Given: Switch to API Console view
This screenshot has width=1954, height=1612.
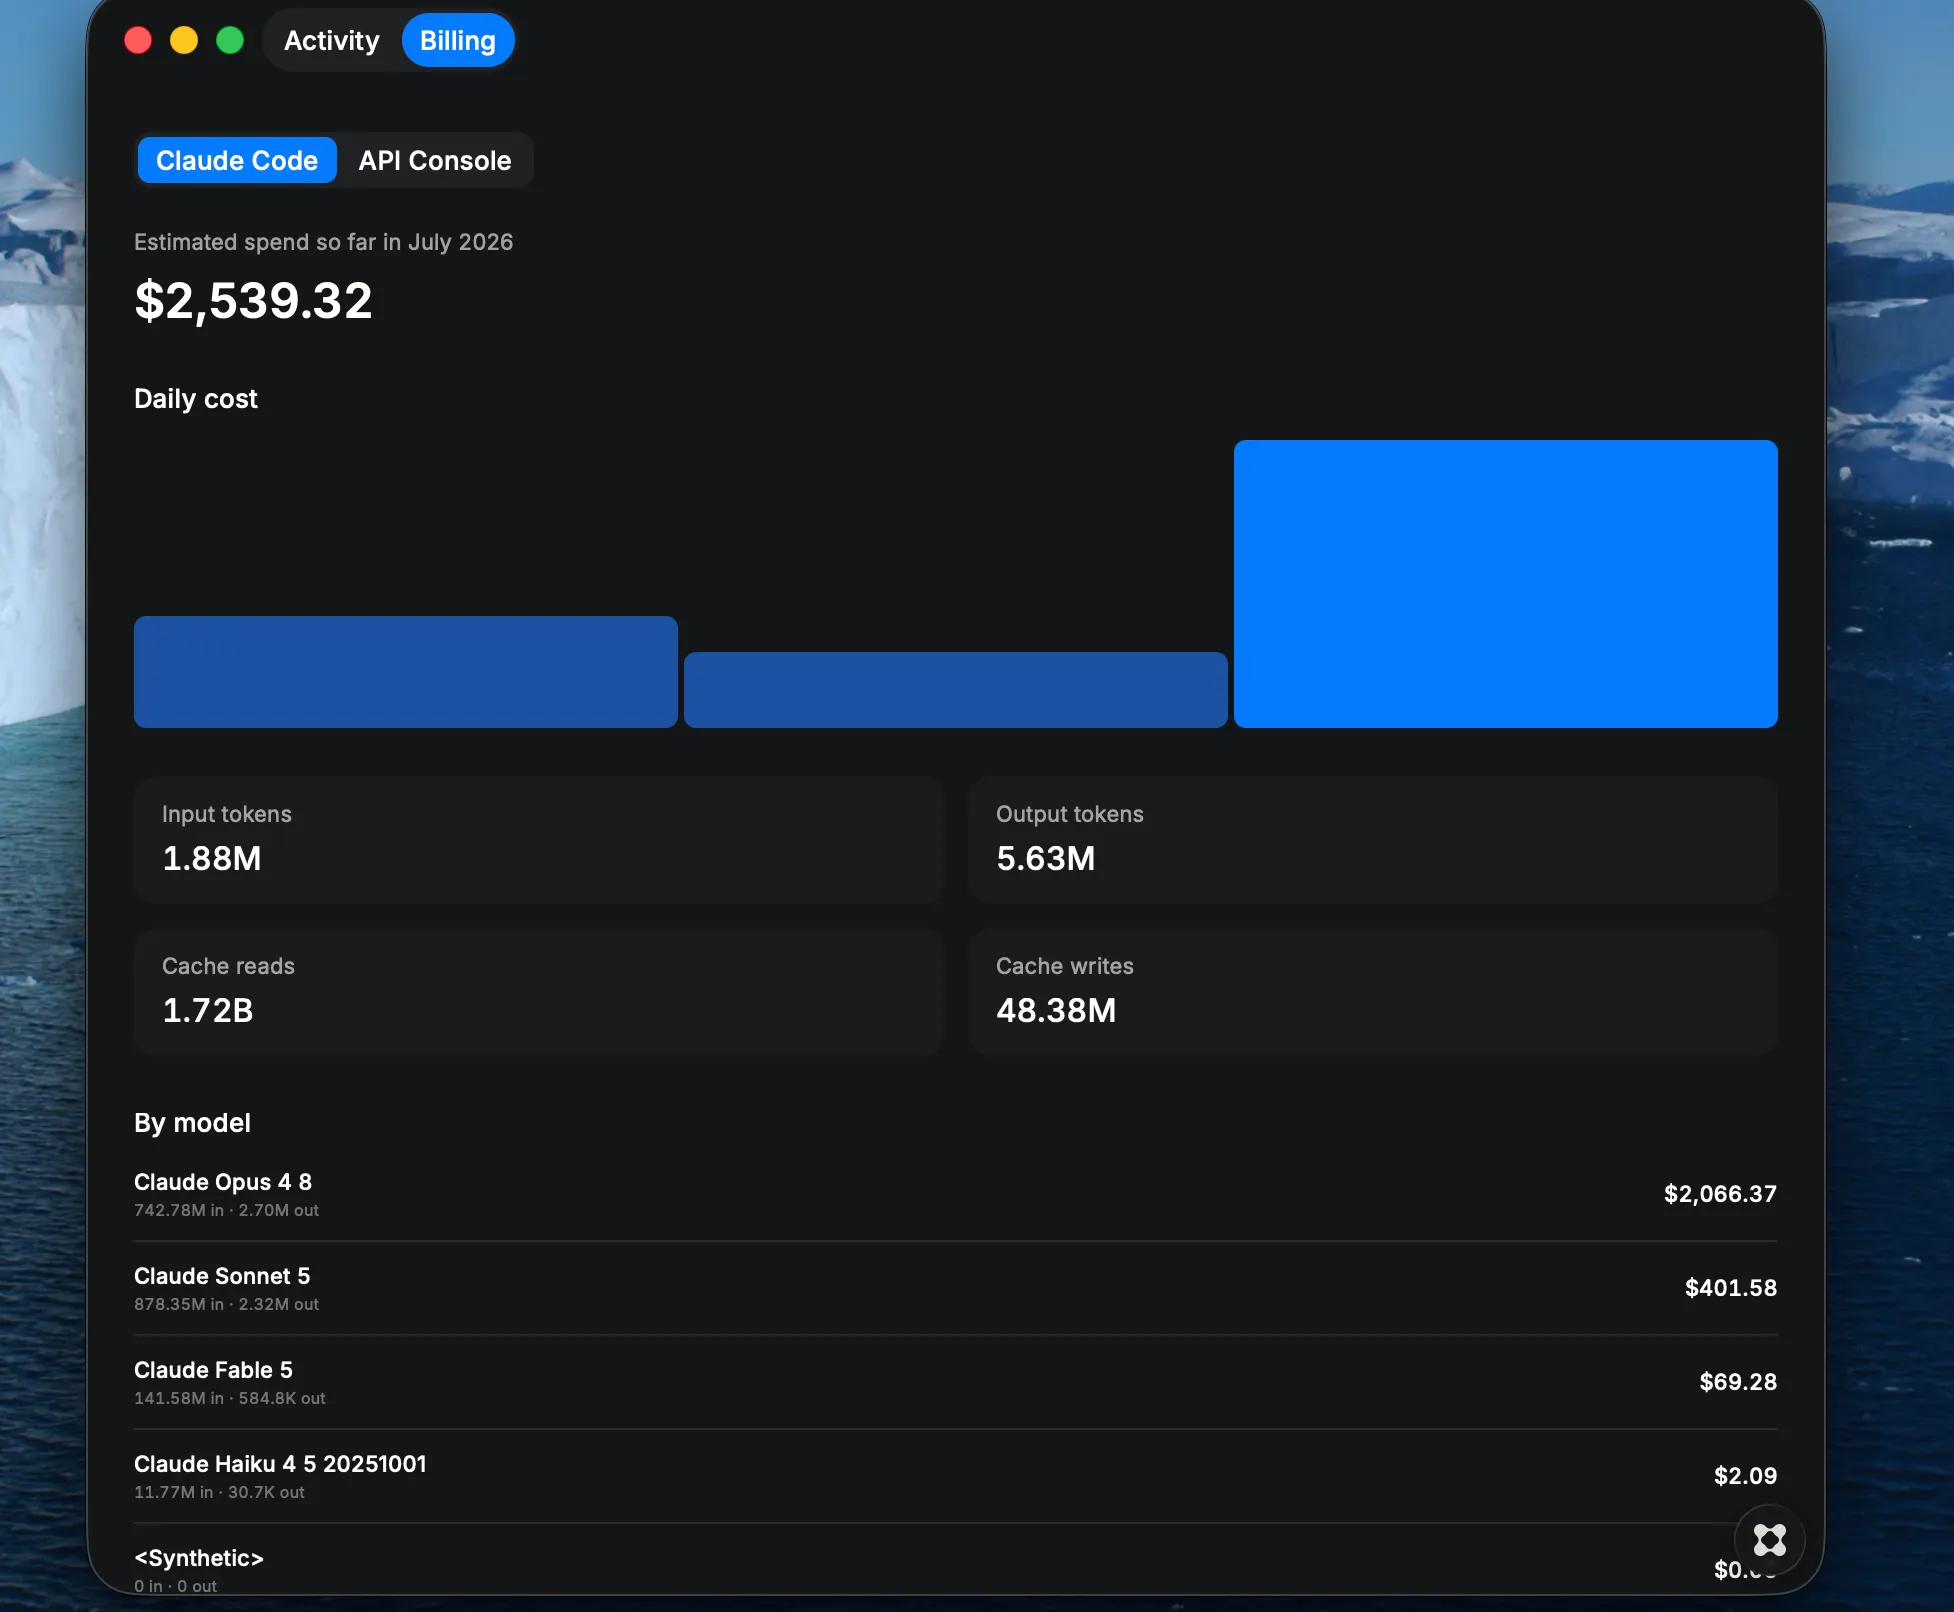Looking at the screenshot, I should pyautogui.click(x=435, y=161).
